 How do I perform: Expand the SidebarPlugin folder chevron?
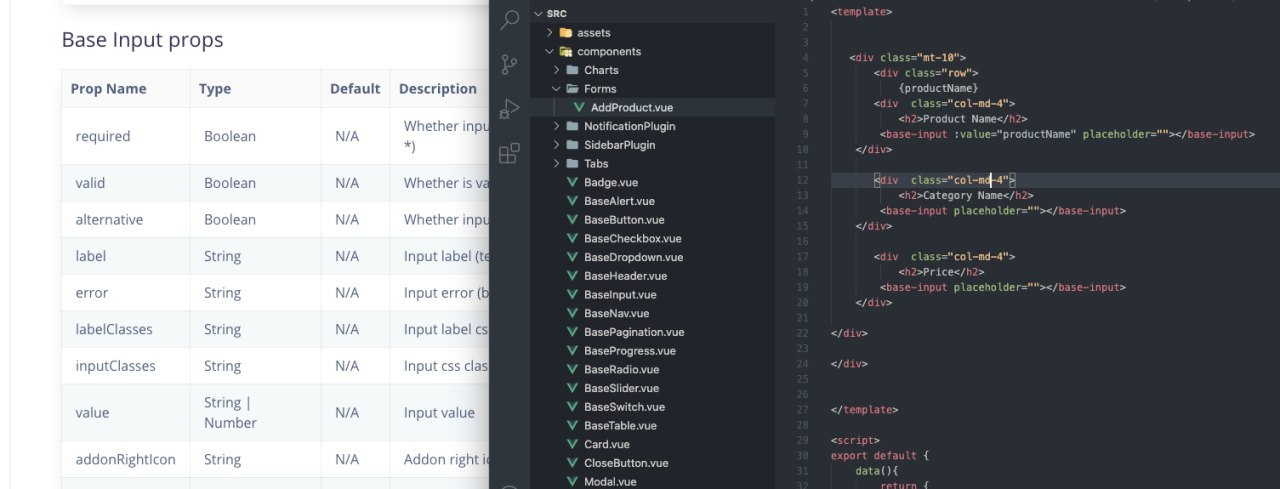(x=557, y=145)
